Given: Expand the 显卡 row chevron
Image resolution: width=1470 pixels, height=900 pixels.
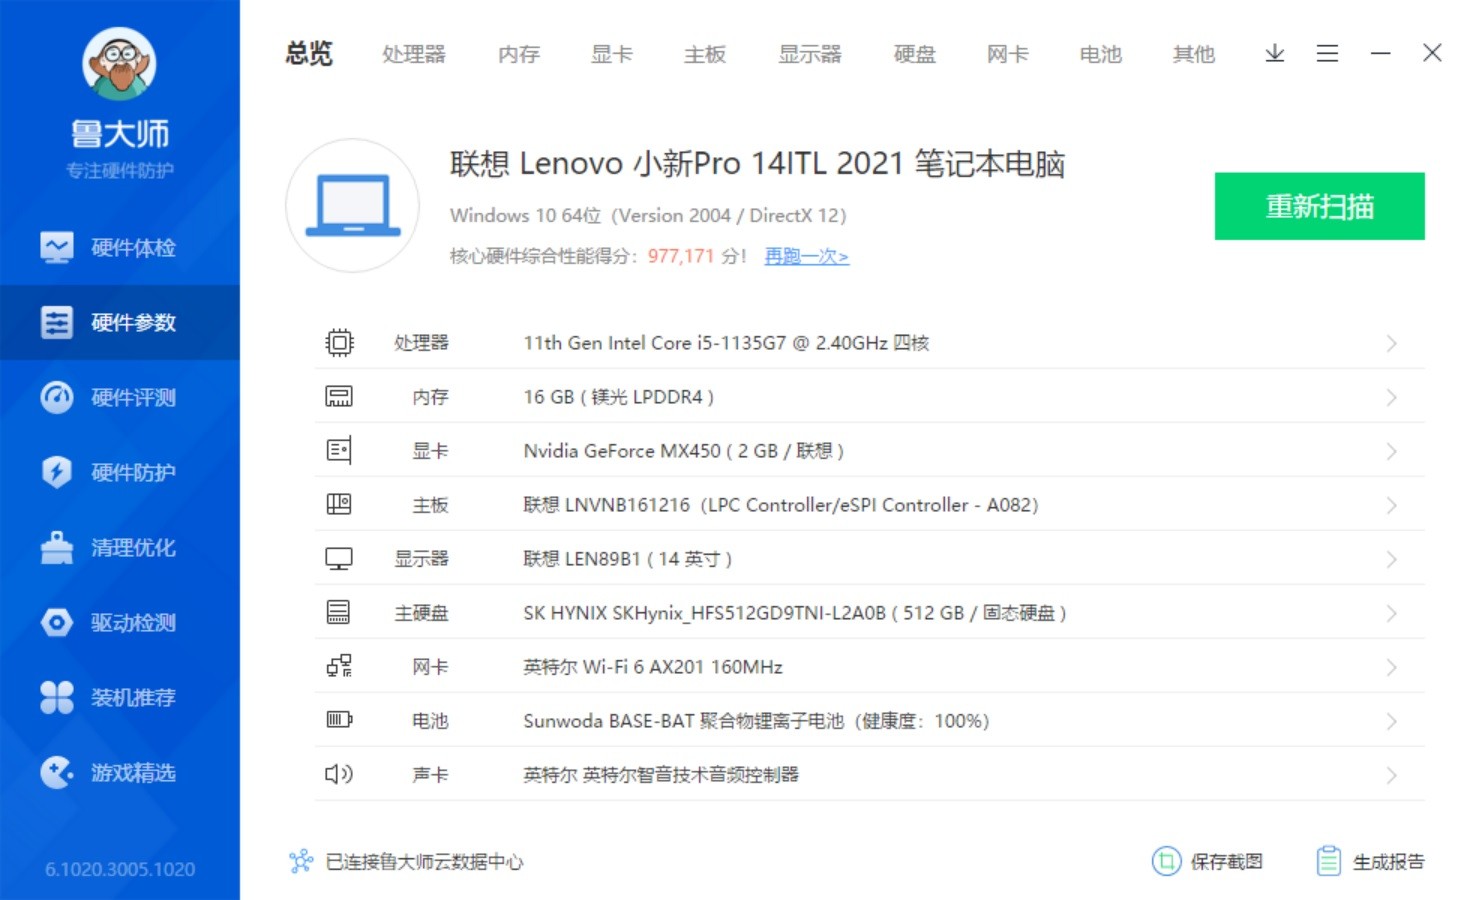Looking at the screenshot, I should [1391, 452].
